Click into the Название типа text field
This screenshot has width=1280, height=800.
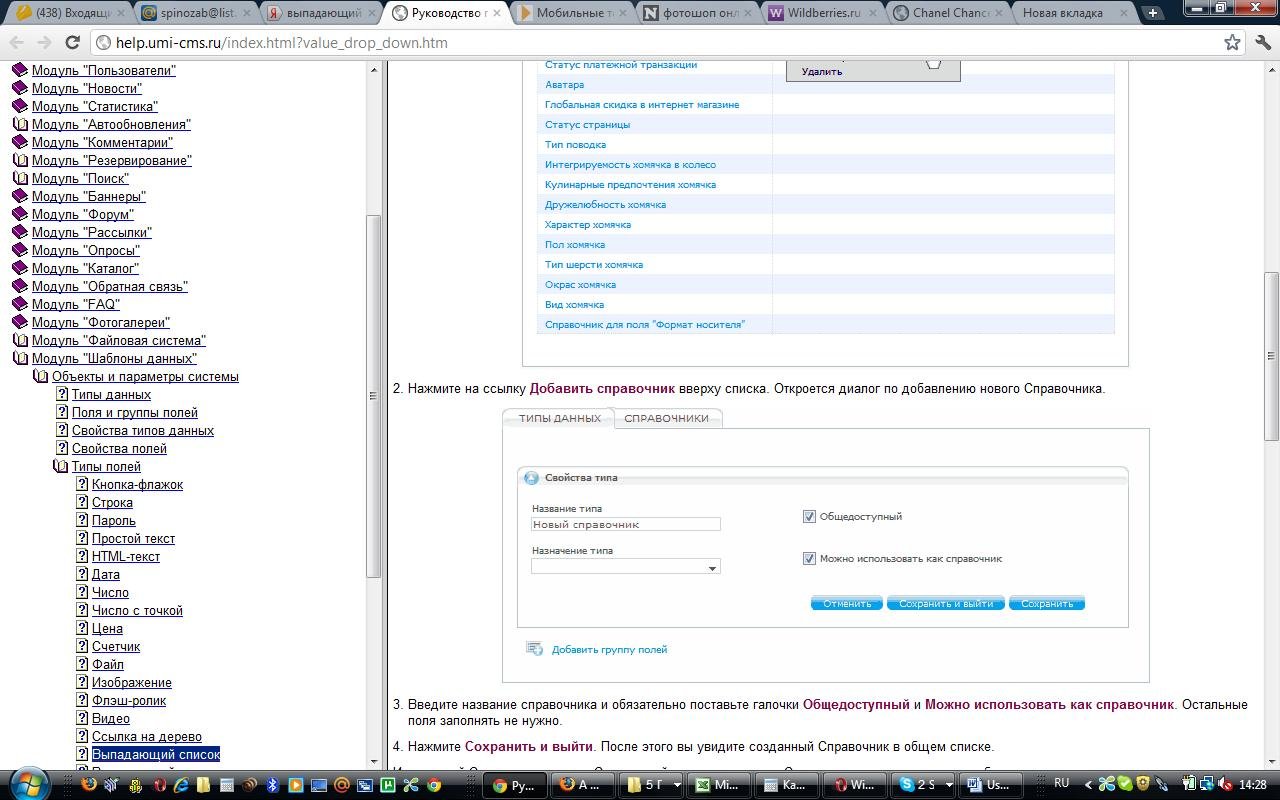[625, 524]
